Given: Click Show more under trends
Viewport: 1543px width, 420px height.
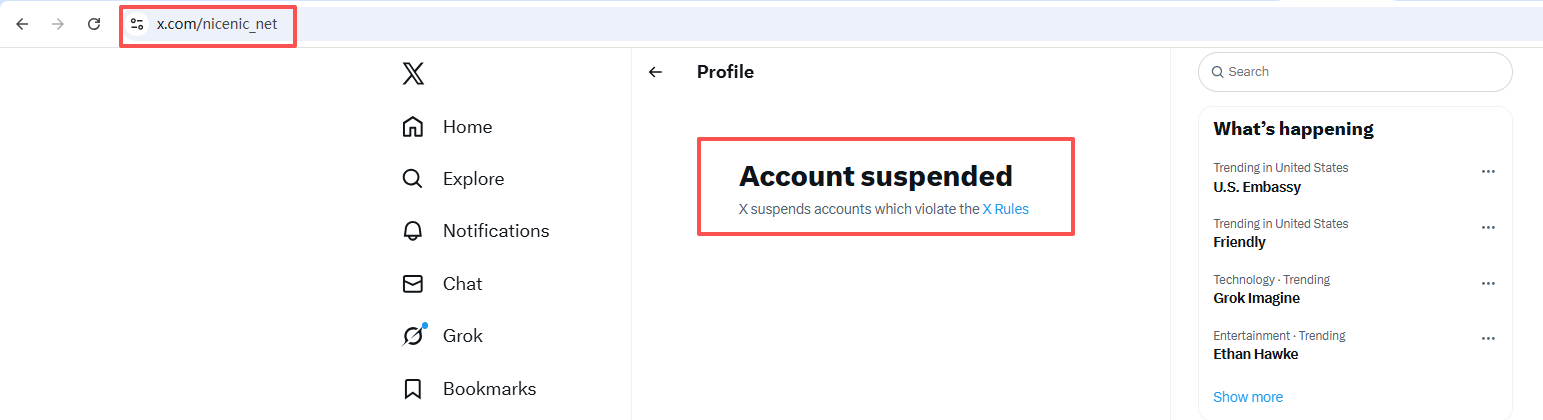Looking at the screenshot, I should pyautogui.click(x=1247, y=397).
